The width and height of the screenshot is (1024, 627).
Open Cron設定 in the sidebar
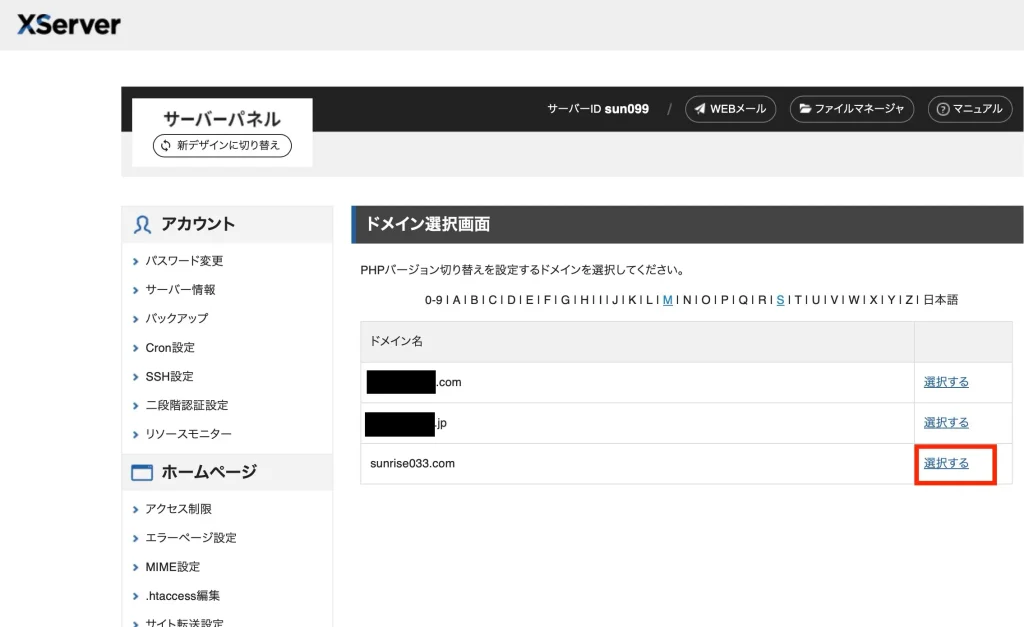tap(170, 347)
